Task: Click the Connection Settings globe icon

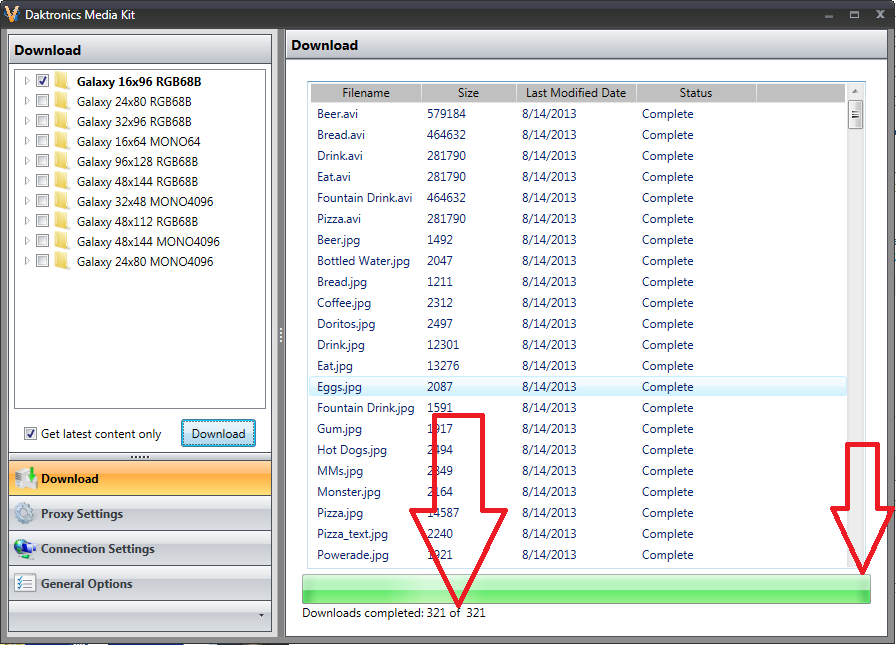Action: point(25,549)
